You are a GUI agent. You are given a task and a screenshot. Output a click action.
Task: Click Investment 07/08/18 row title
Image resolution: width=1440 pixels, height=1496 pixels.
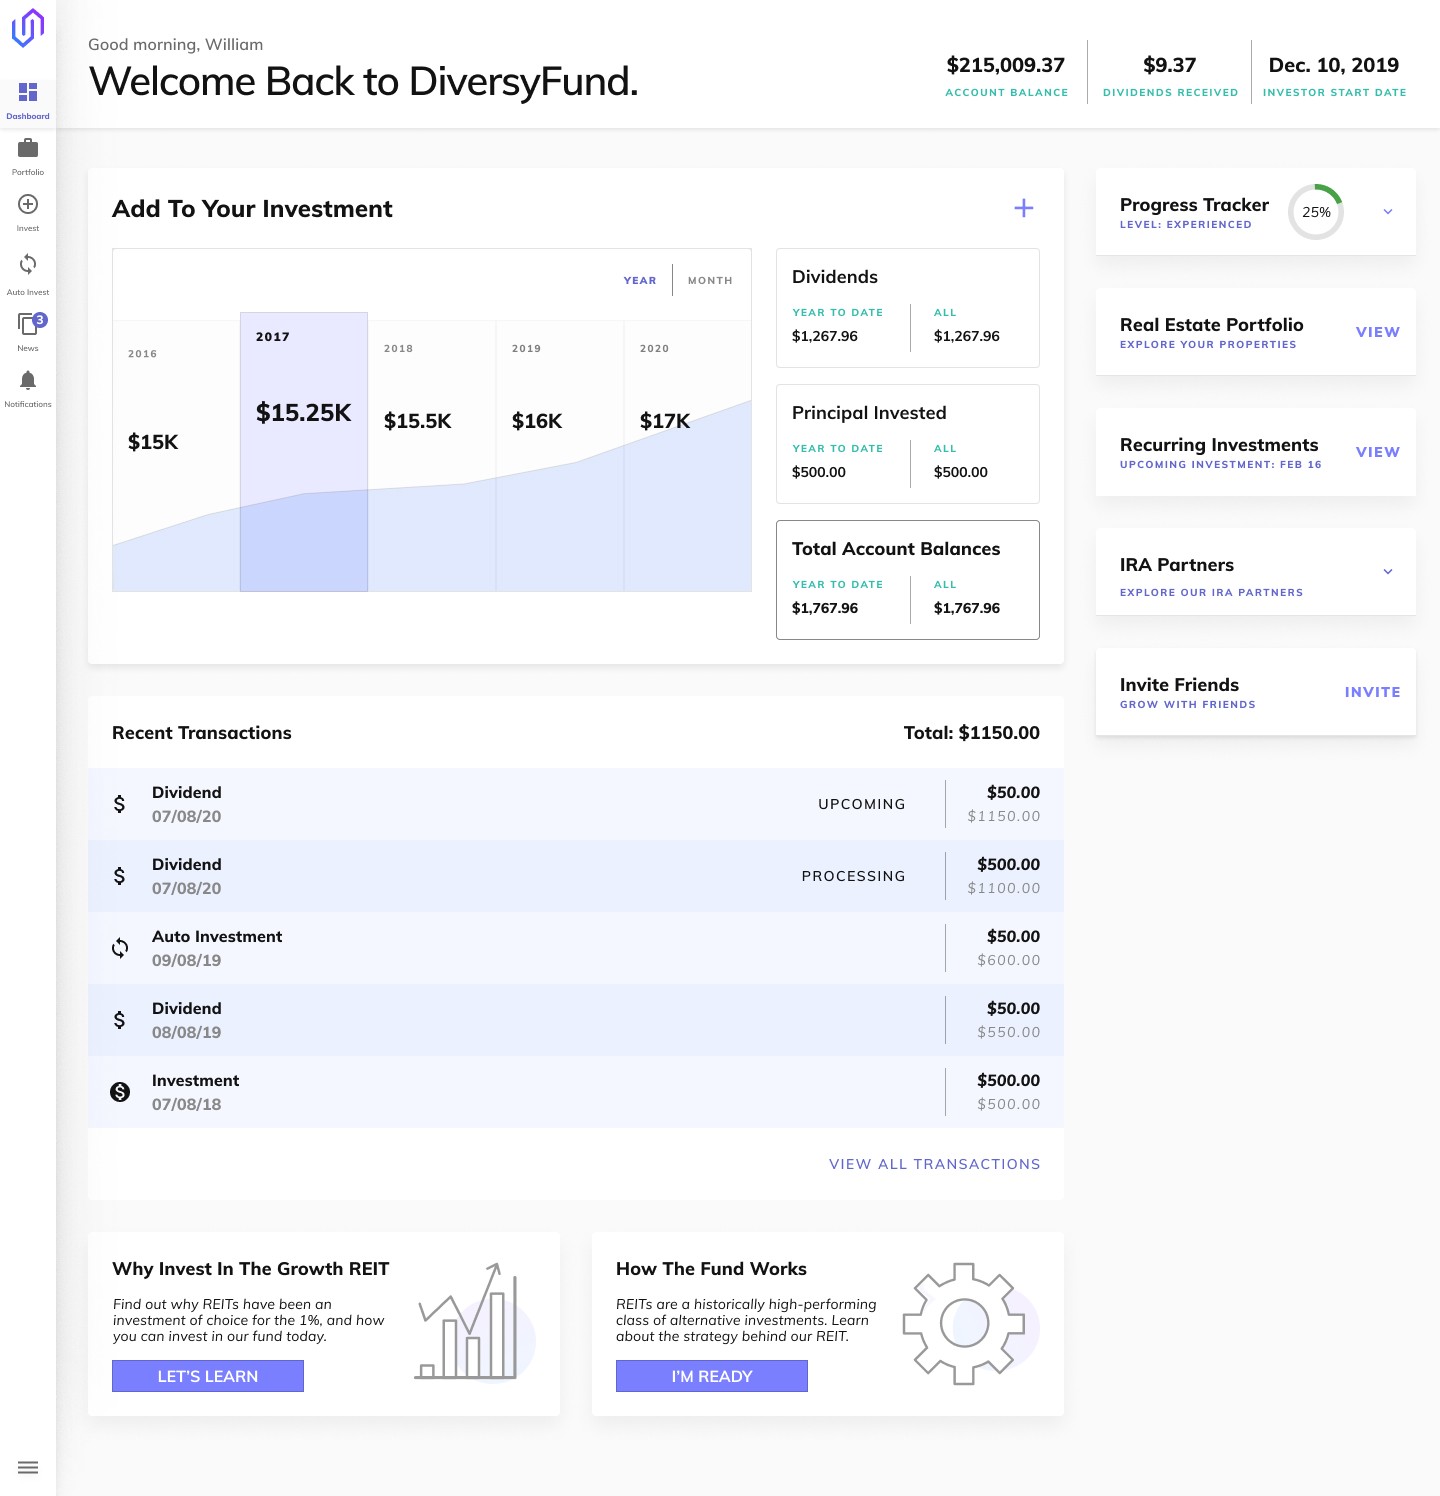[x=195, y=1081]
